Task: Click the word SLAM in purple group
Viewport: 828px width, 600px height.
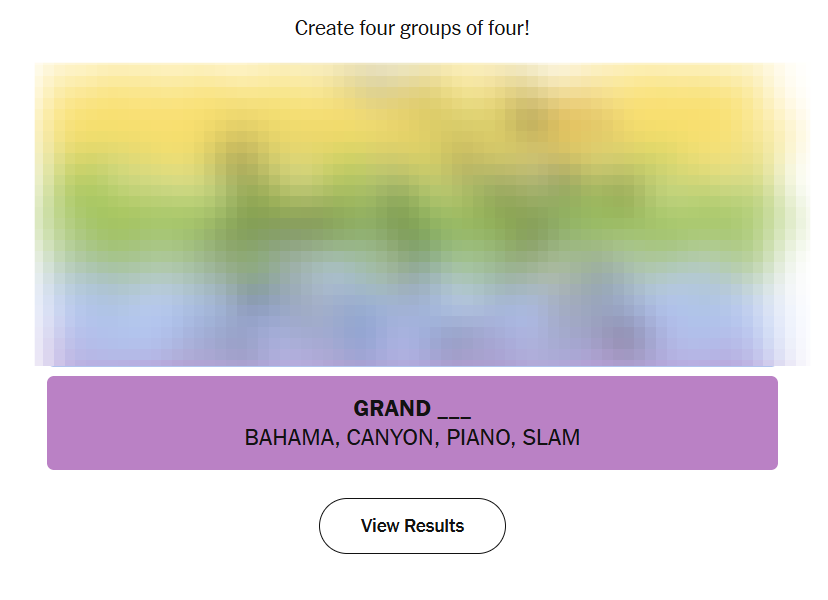Action: pyautogui.click(x=551, y=438)
